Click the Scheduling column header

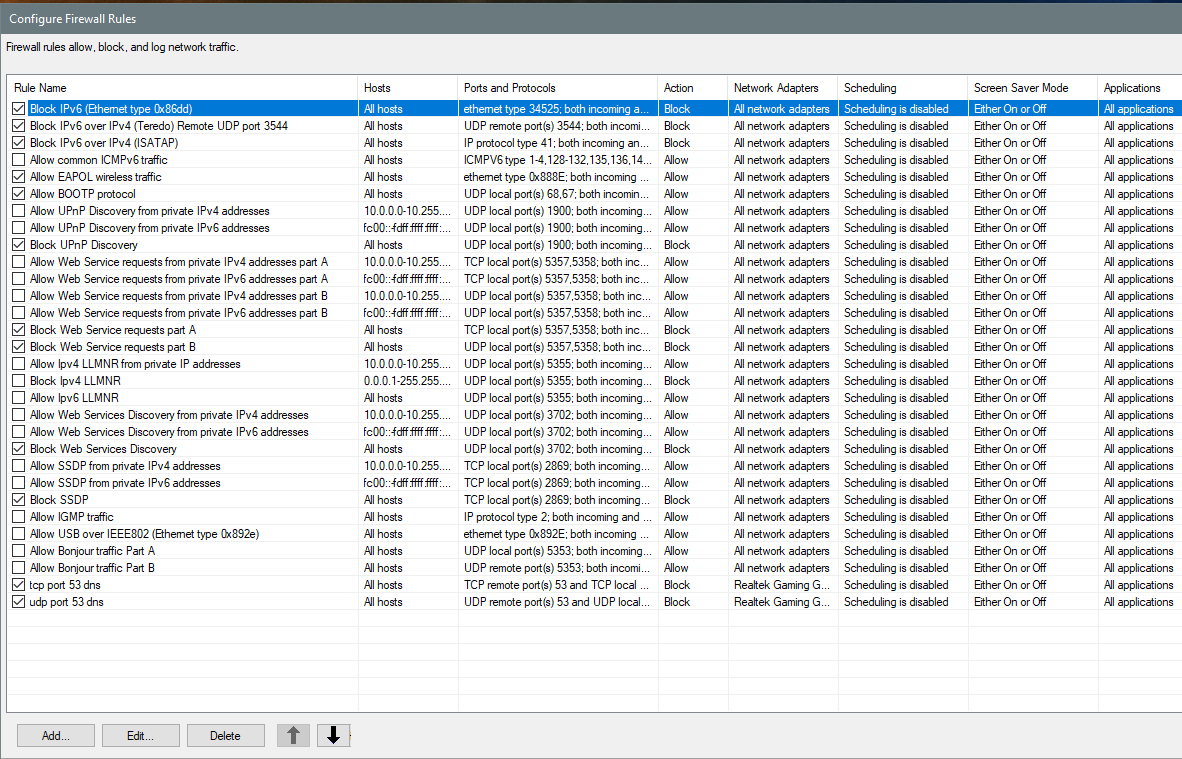pos(902,88)
